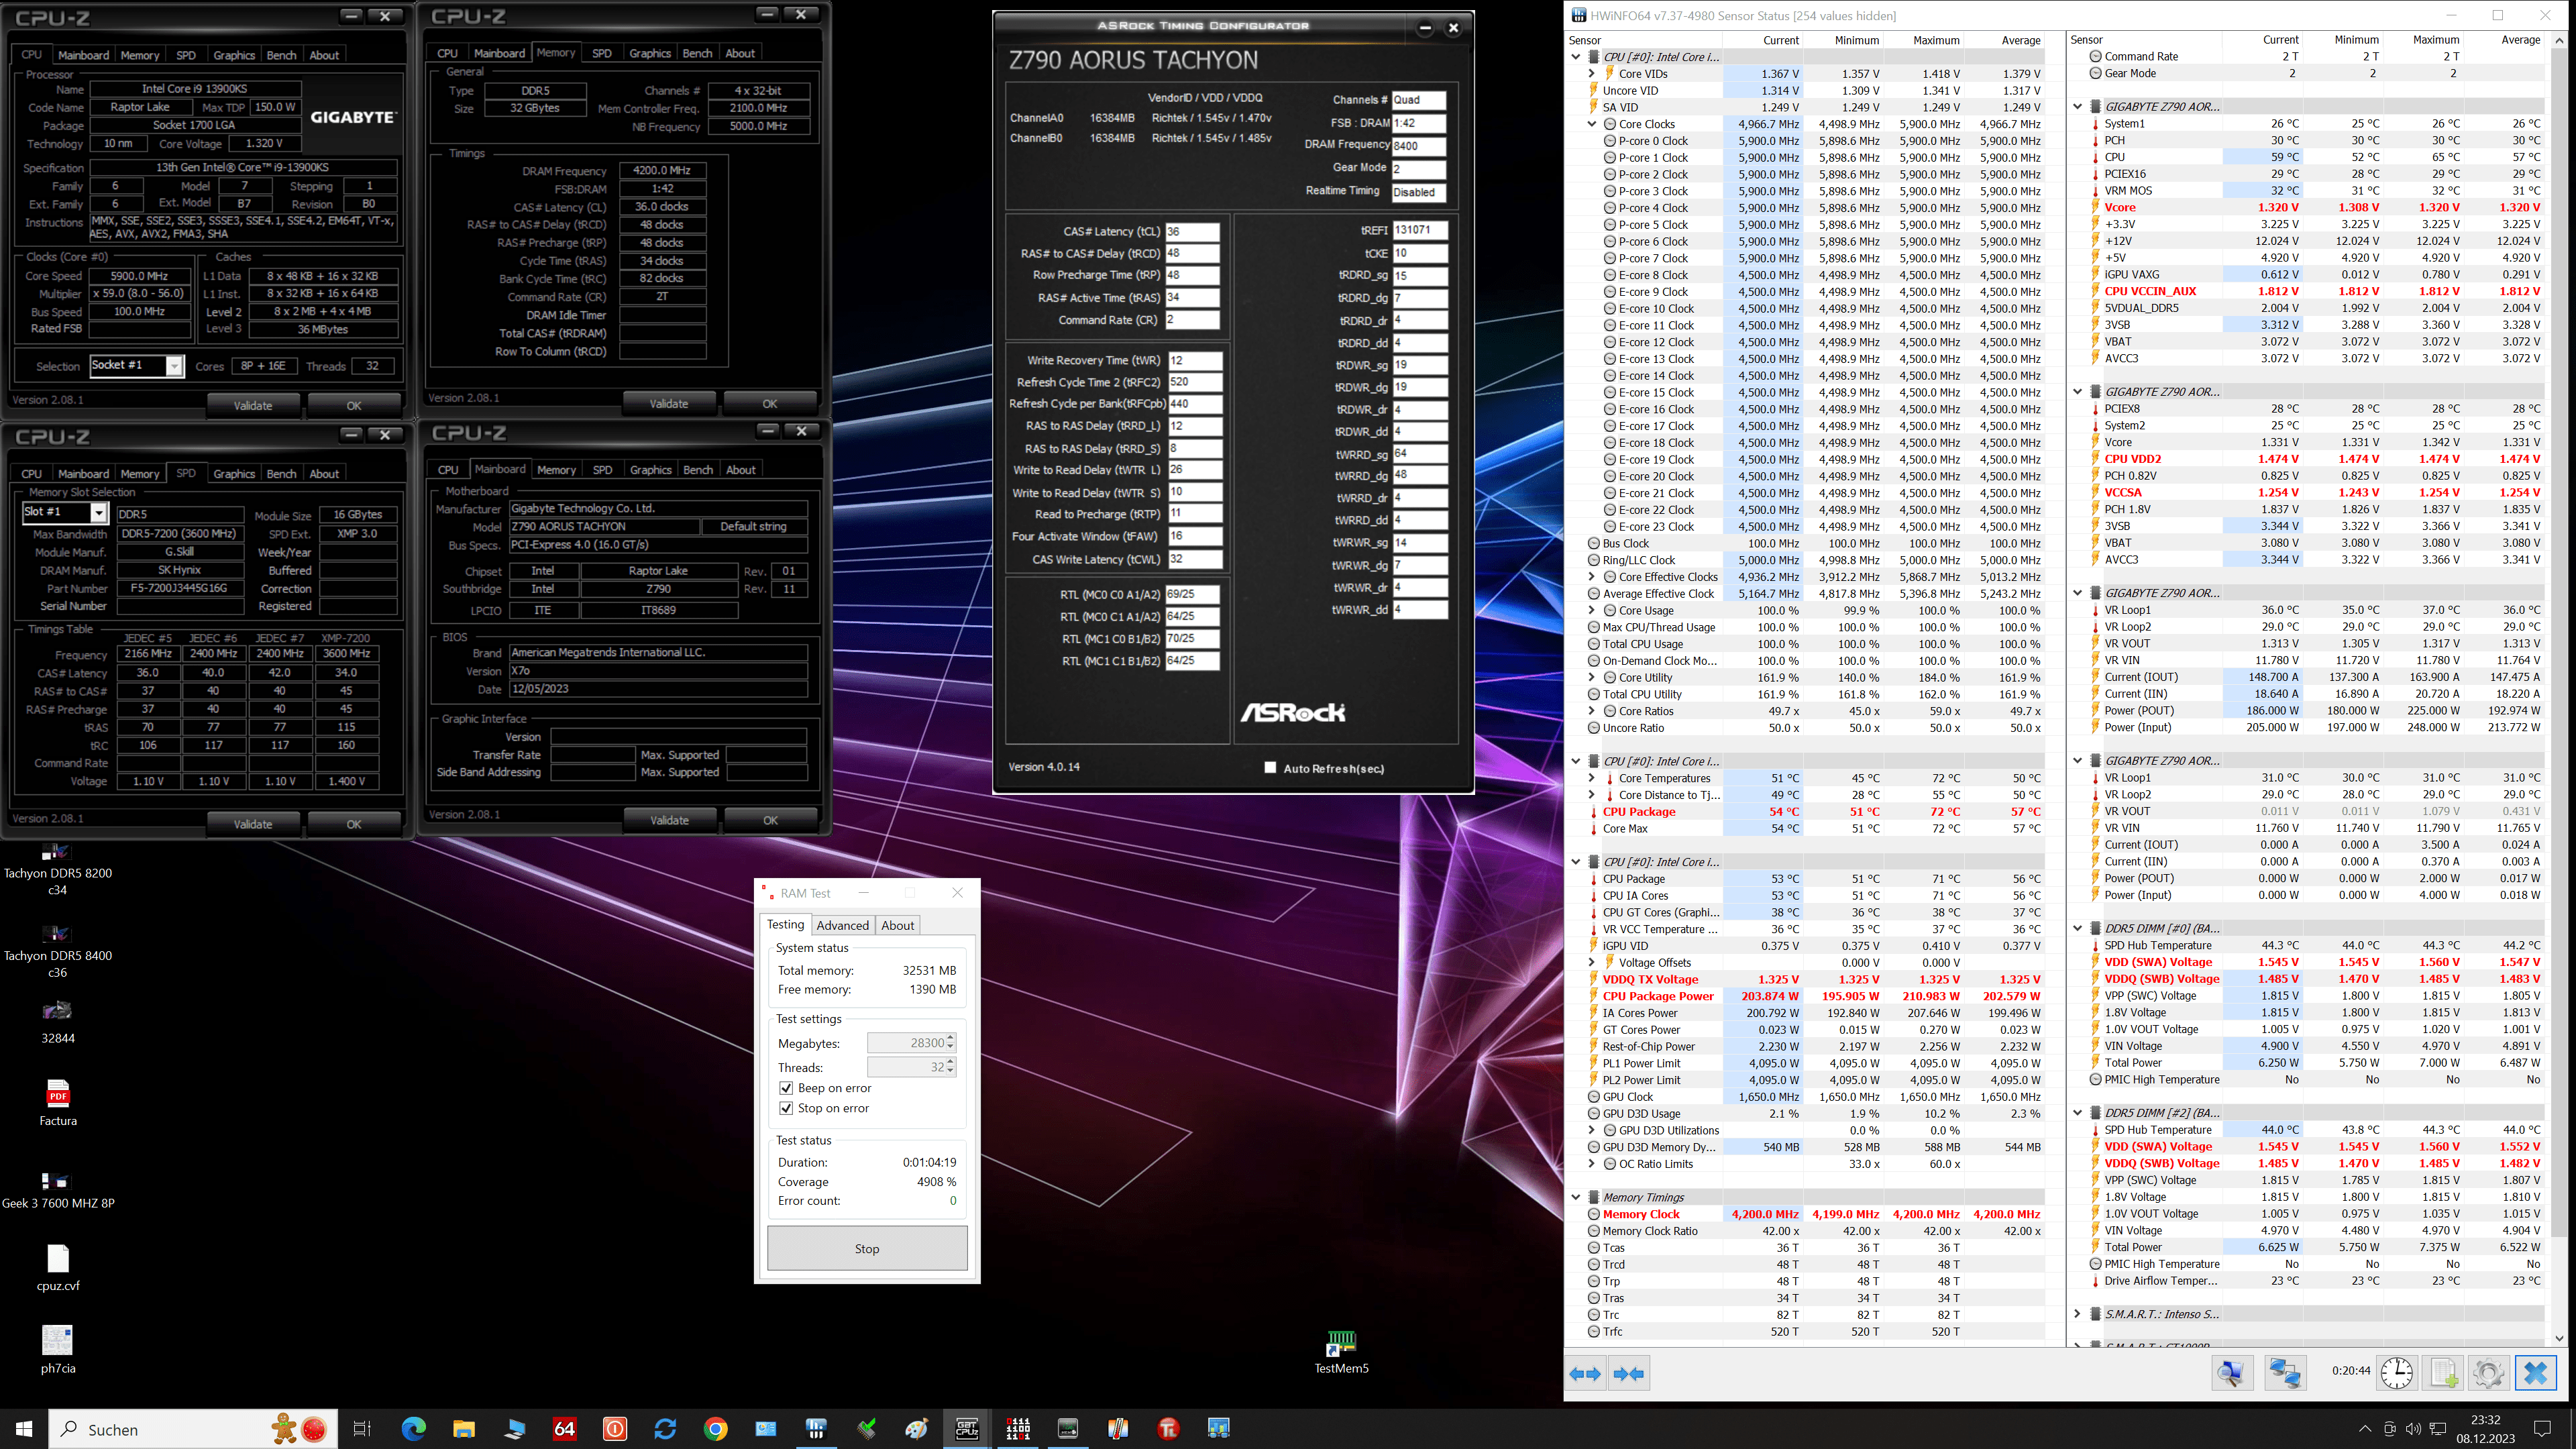The image size is (2576, 1449).
Task: Click OK in CPU-Z Memory window
Action: coord(770,403)
